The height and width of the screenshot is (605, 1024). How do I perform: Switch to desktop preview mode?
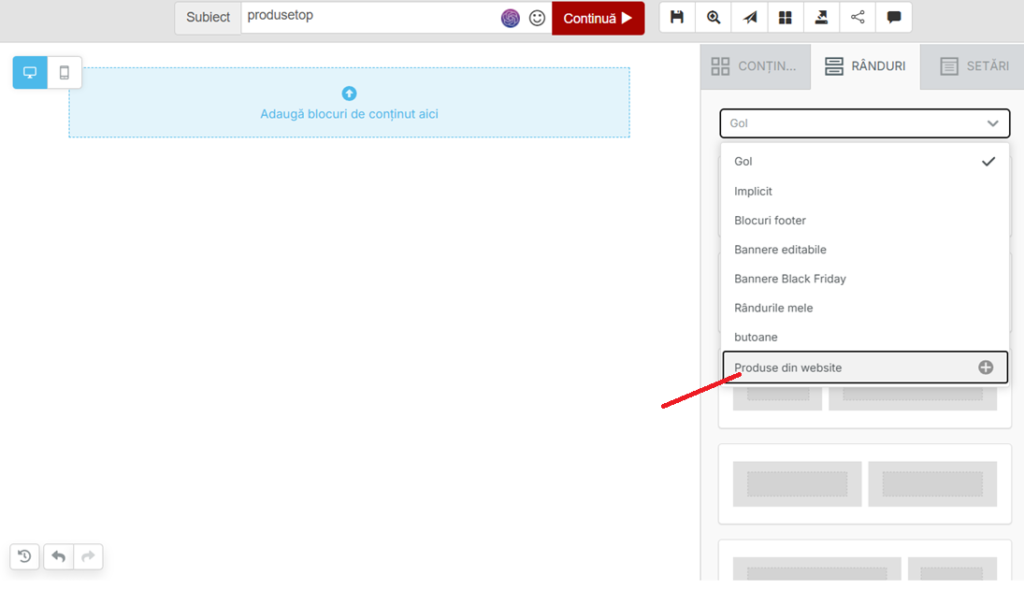(30, 73)
